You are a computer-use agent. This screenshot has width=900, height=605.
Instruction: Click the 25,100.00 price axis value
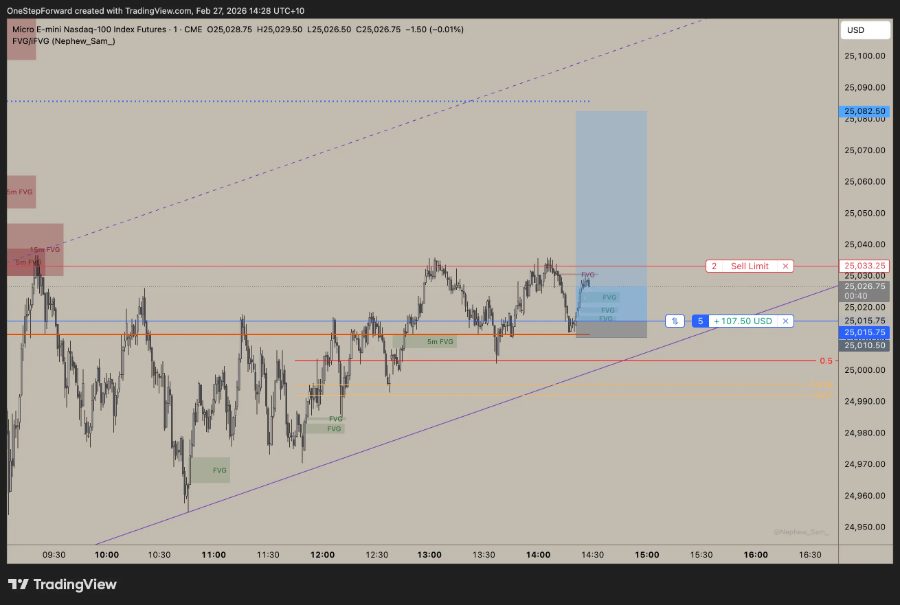(x=865, y=56)
